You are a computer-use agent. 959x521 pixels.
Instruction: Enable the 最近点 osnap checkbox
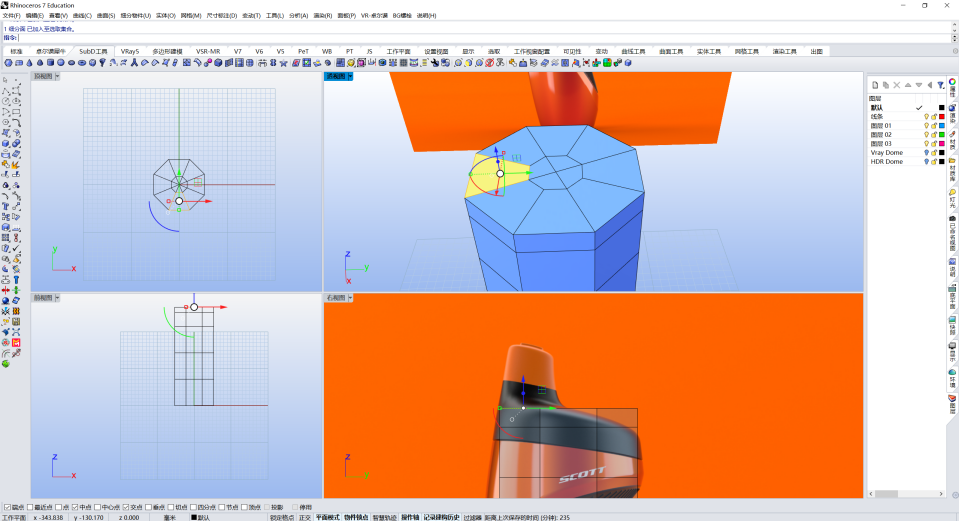pyautogui.click(x=30, y=507)
